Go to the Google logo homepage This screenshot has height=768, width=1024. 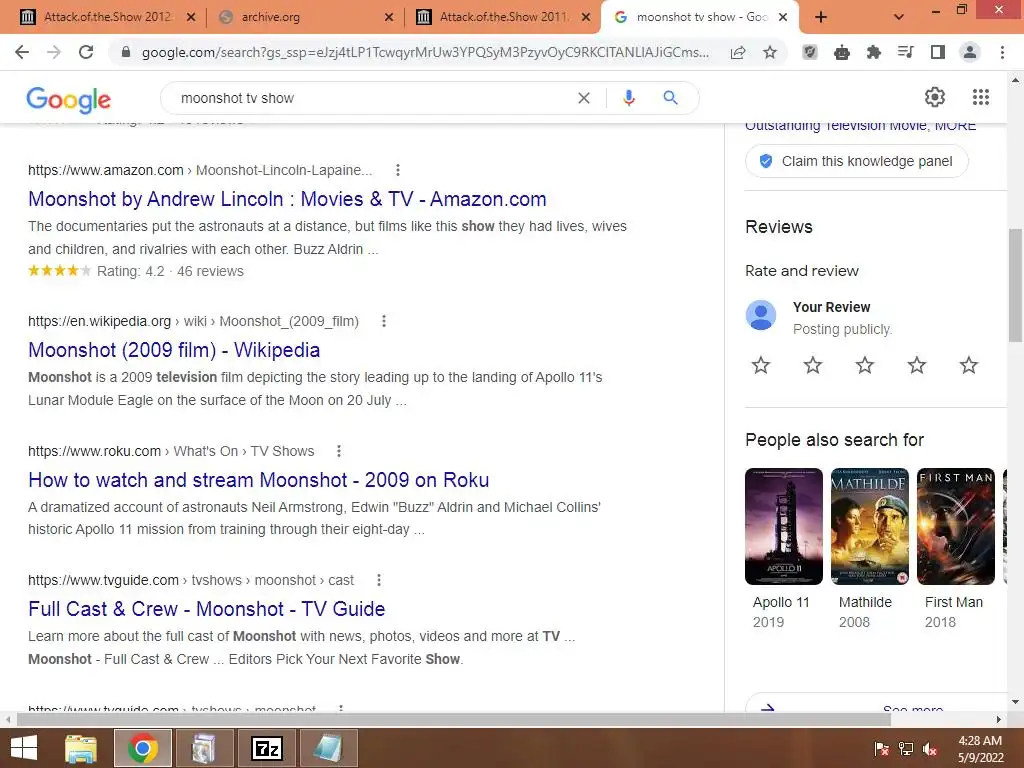pos(69,99)
